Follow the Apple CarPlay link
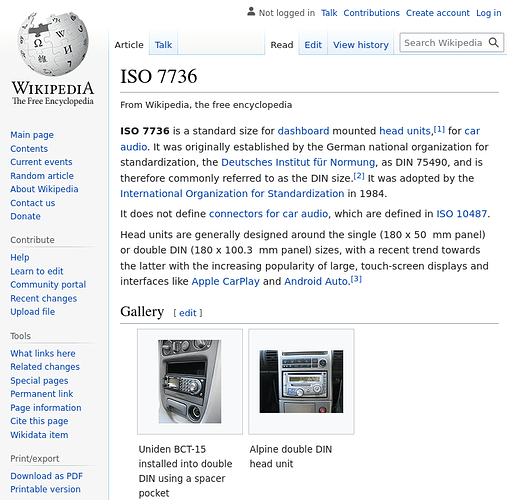Screen dimensions: 507x500 225,282
